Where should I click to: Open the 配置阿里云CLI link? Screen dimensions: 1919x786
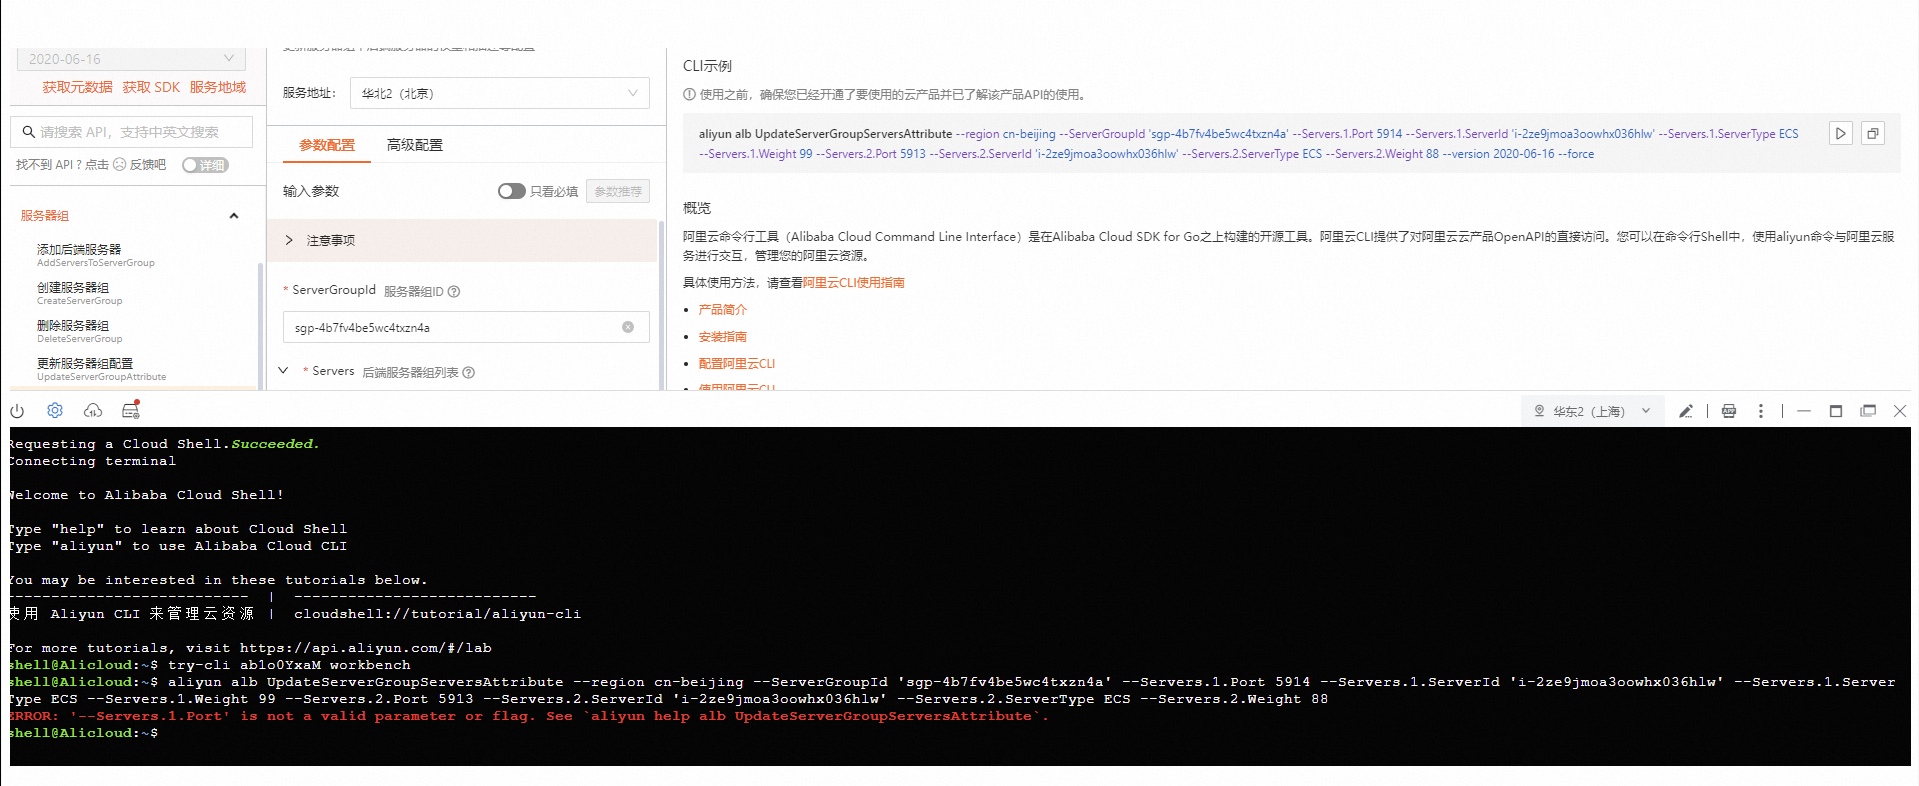737,364
